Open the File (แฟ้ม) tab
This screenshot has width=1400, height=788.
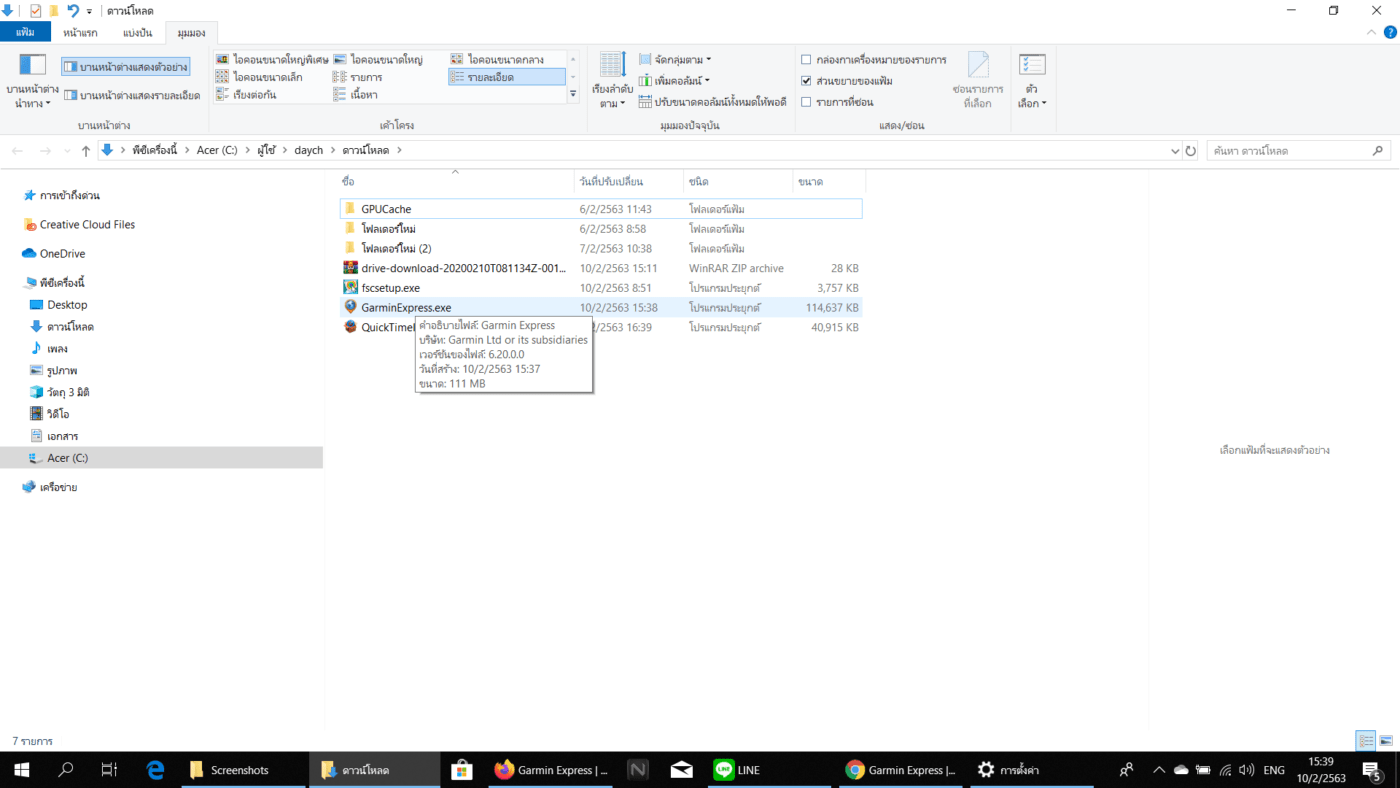pos(25,32)
